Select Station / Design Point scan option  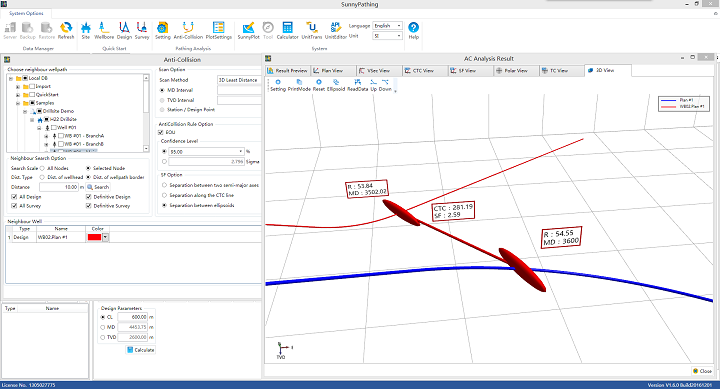coord(162,110)
